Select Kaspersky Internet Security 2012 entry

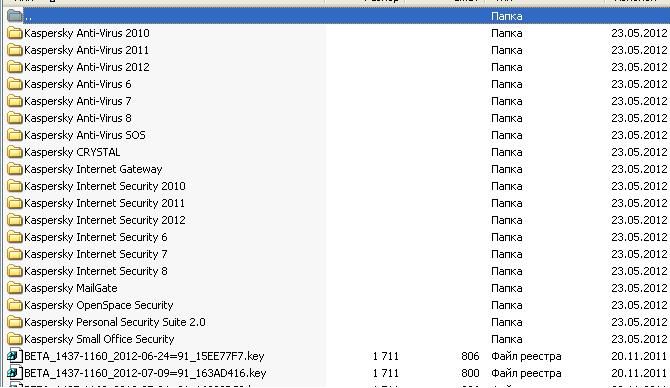point(105,220)
